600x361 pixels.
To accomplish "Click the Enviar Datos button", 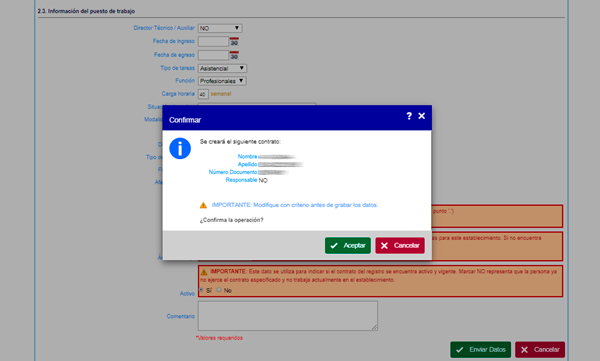I will pyautogui.click(x=481, y=350).
